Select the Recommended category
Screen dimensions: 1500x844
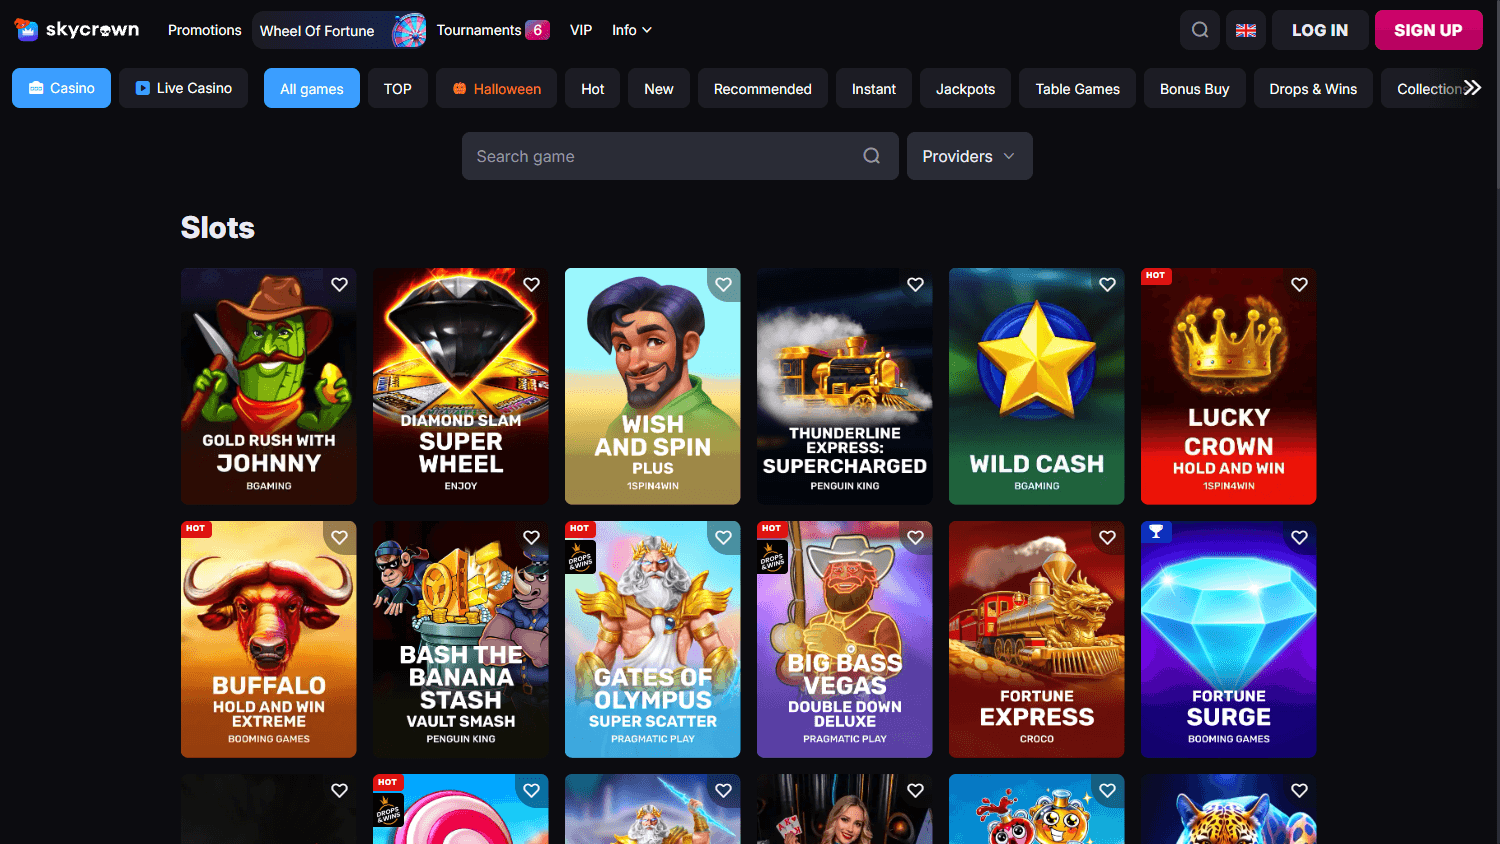762,88
